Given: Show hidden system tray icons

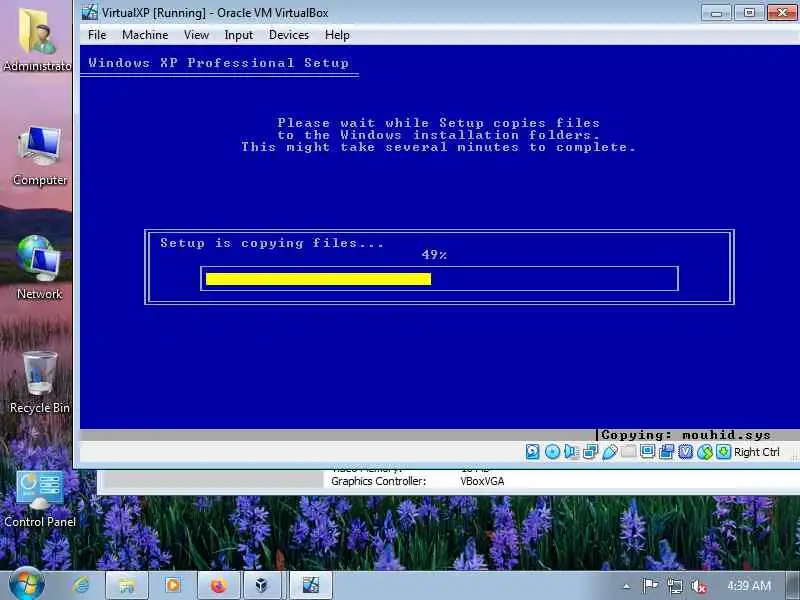Looking at the screenshot, I should pos(627,586).
